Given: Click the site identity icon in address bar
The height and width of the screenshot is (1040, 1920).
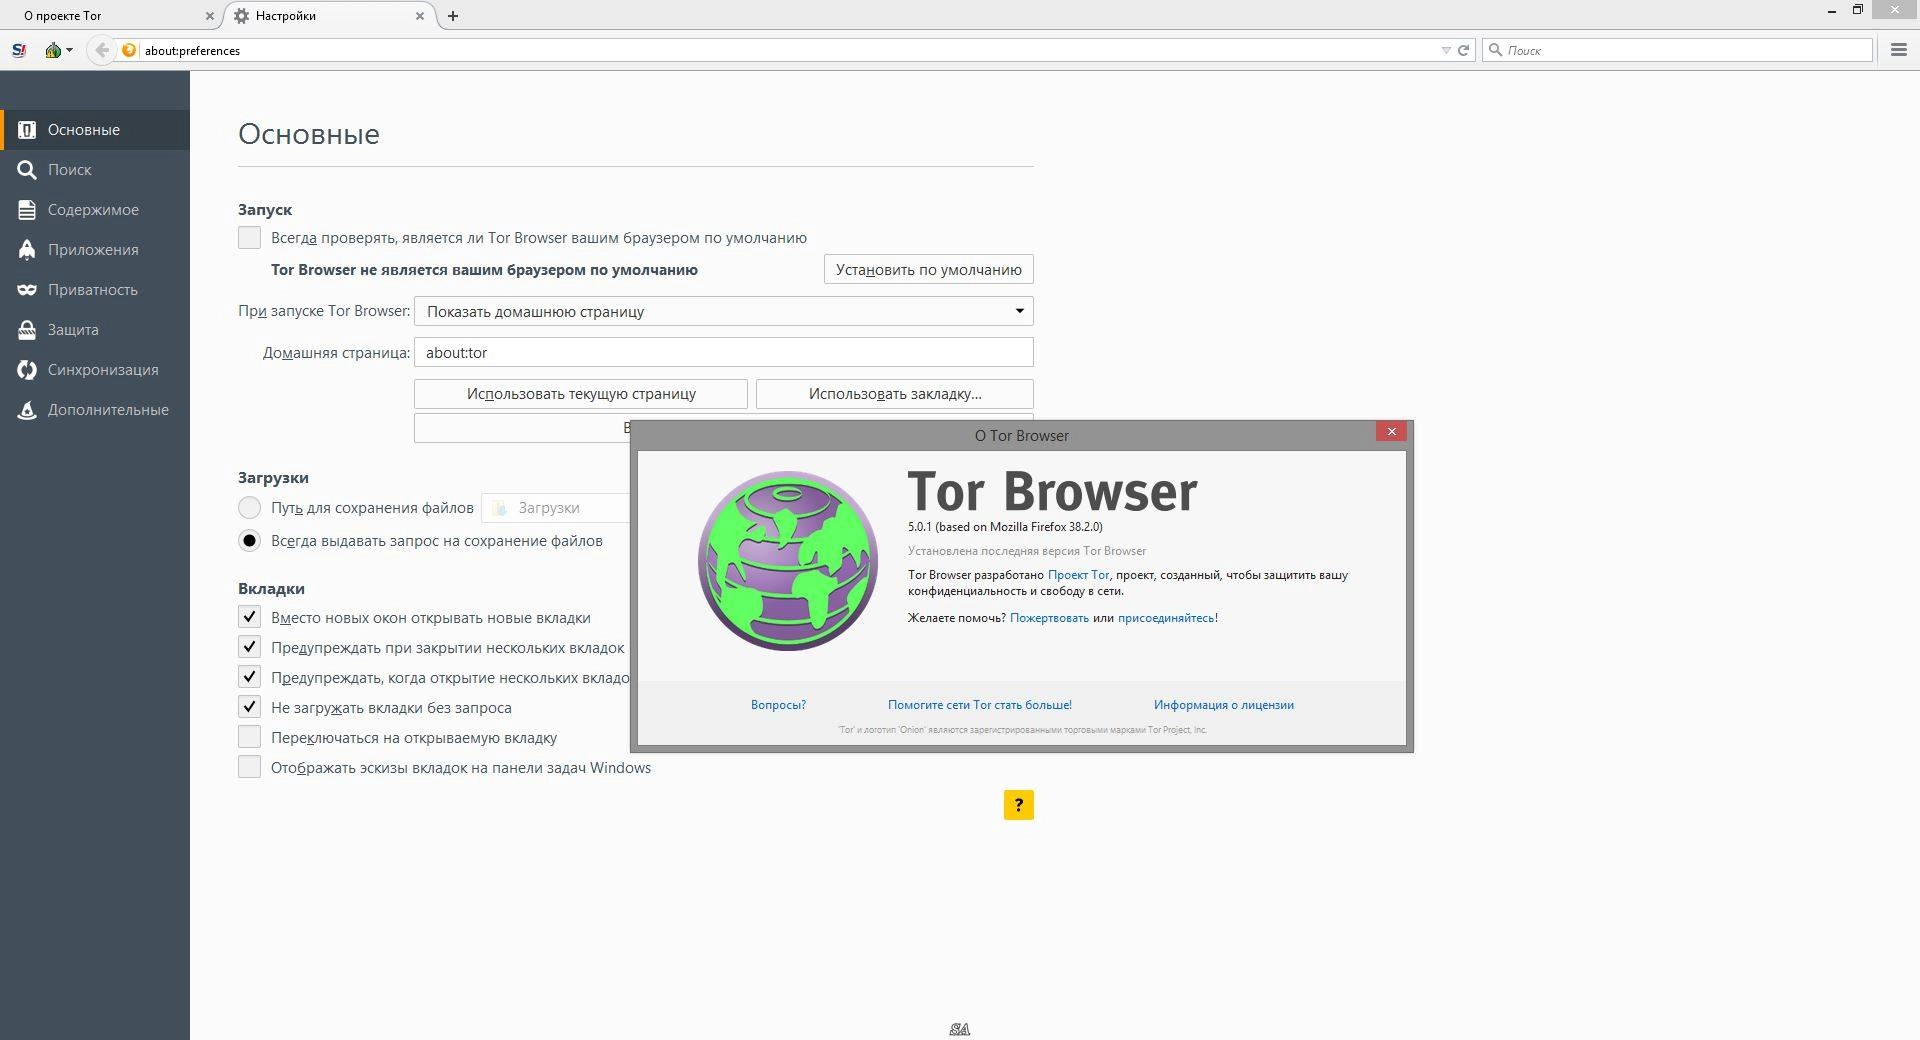Looking at the screenshot, I should point(129,50).
